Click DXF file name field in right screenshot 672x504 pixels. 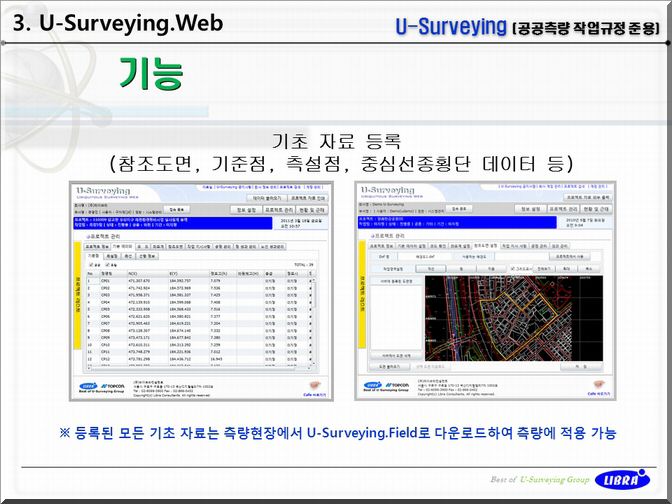click(x=425, y=257)
